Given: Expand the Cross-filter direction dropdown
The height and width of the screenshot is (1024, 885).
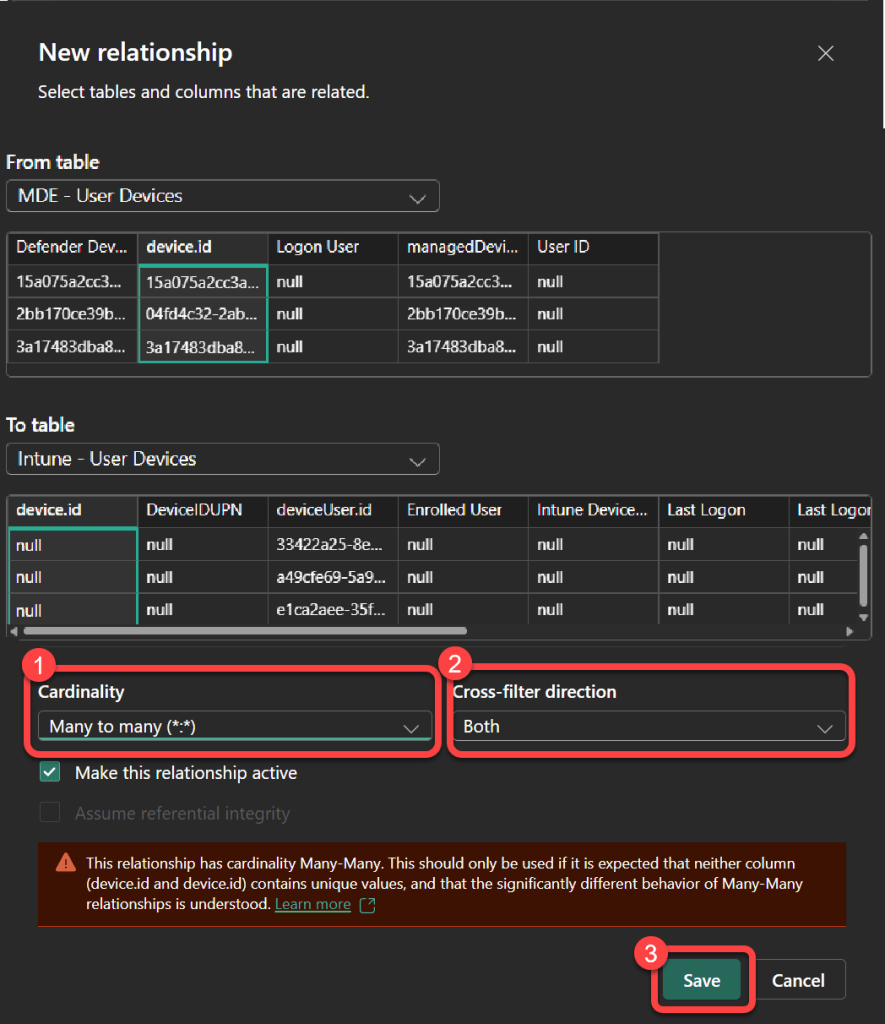Looking at the screenshot, I should (649, 726).
